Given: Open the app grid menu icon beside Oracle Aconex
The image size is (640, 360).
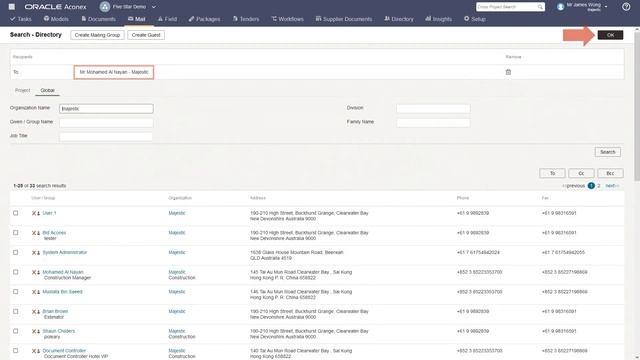Looking at the screenshot, I should tap(12, 7).
